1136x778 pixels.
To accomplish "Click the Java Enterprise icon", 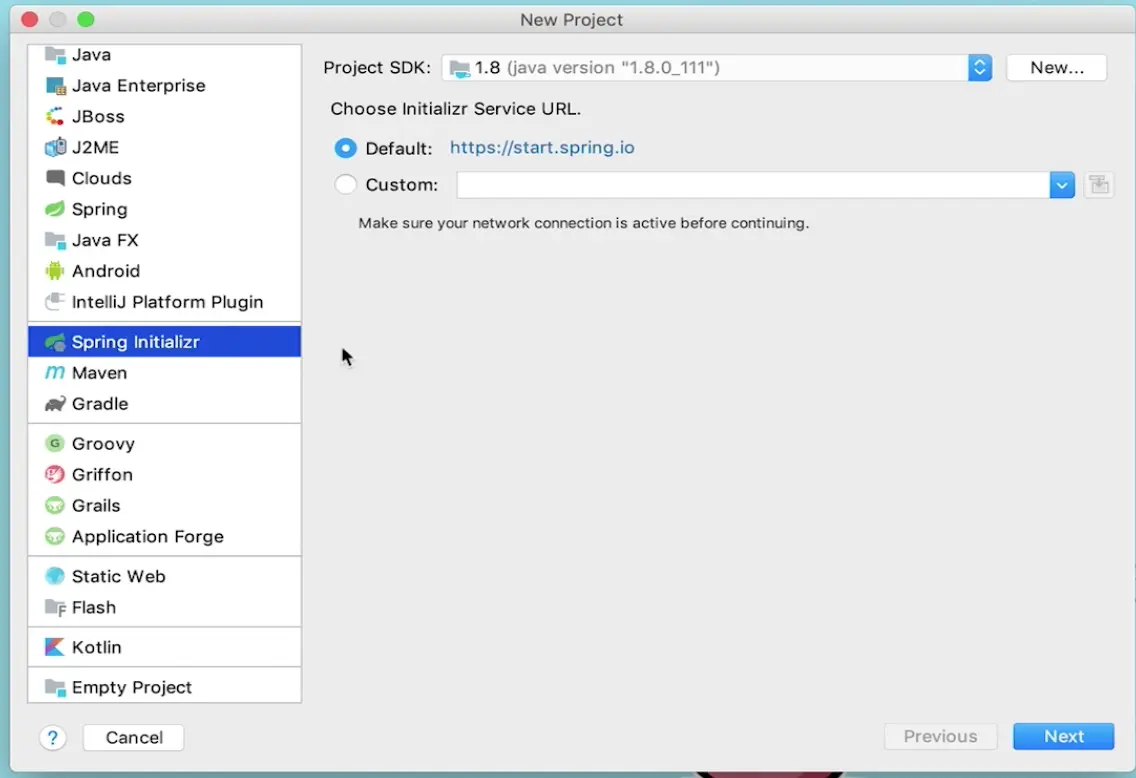I will point(55,85).
